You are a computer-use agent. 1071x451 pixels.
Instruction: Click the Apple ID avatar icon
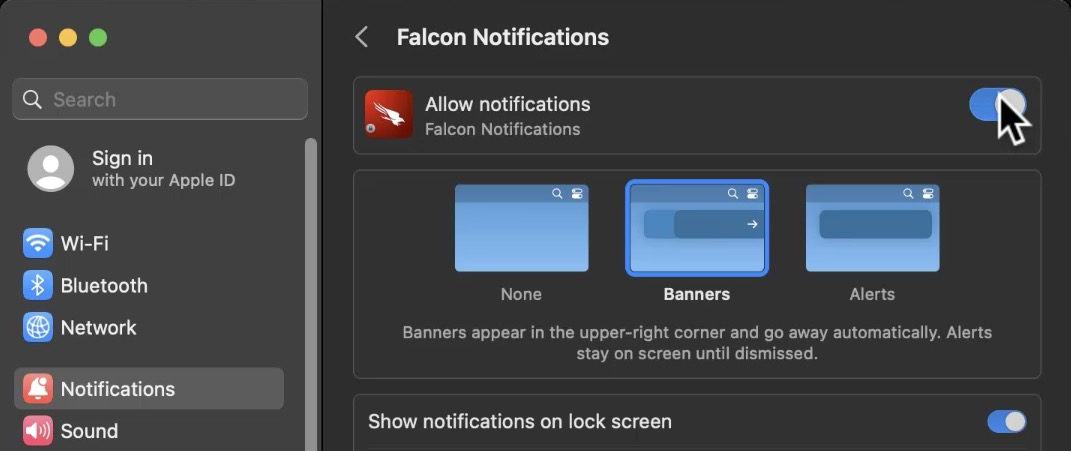(x=51, y=169)
